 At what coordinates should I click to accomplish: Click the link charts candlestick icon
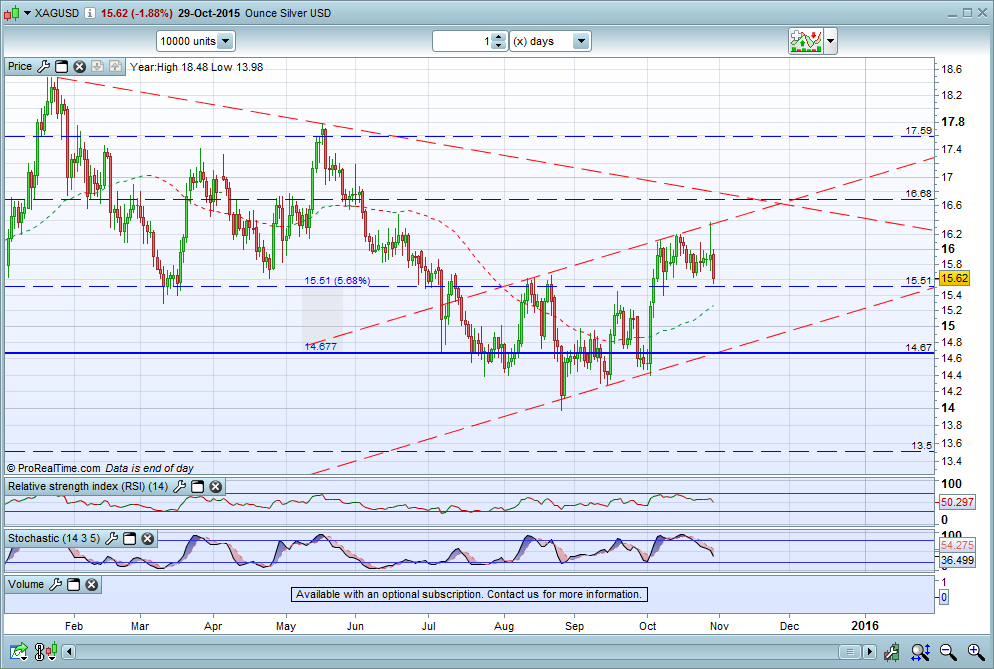pyautogui.click(x=46, y=651)
